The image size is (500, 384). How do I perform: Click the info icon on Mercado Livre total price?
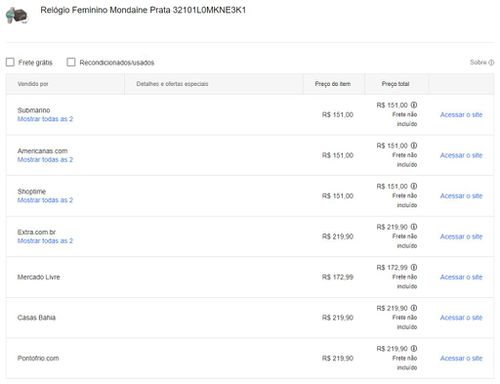coord(414,268)
